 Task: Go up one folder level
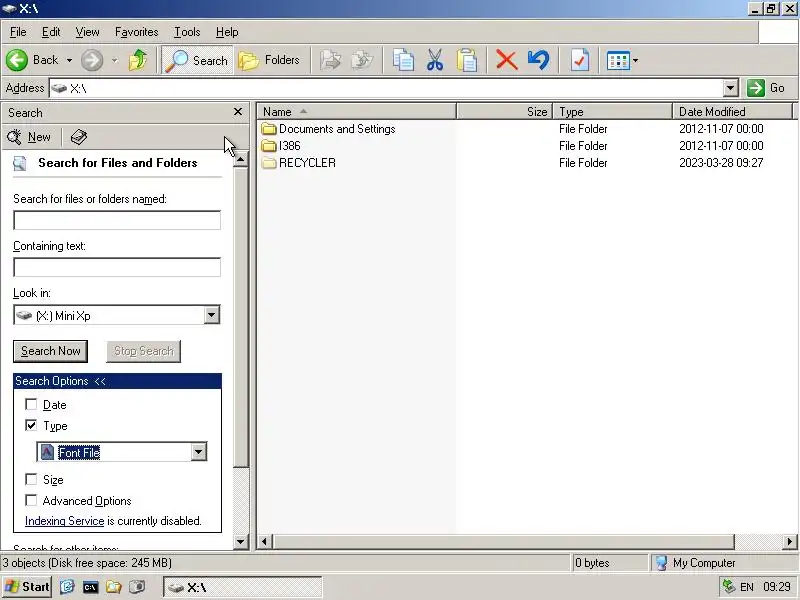click(138, 60)
